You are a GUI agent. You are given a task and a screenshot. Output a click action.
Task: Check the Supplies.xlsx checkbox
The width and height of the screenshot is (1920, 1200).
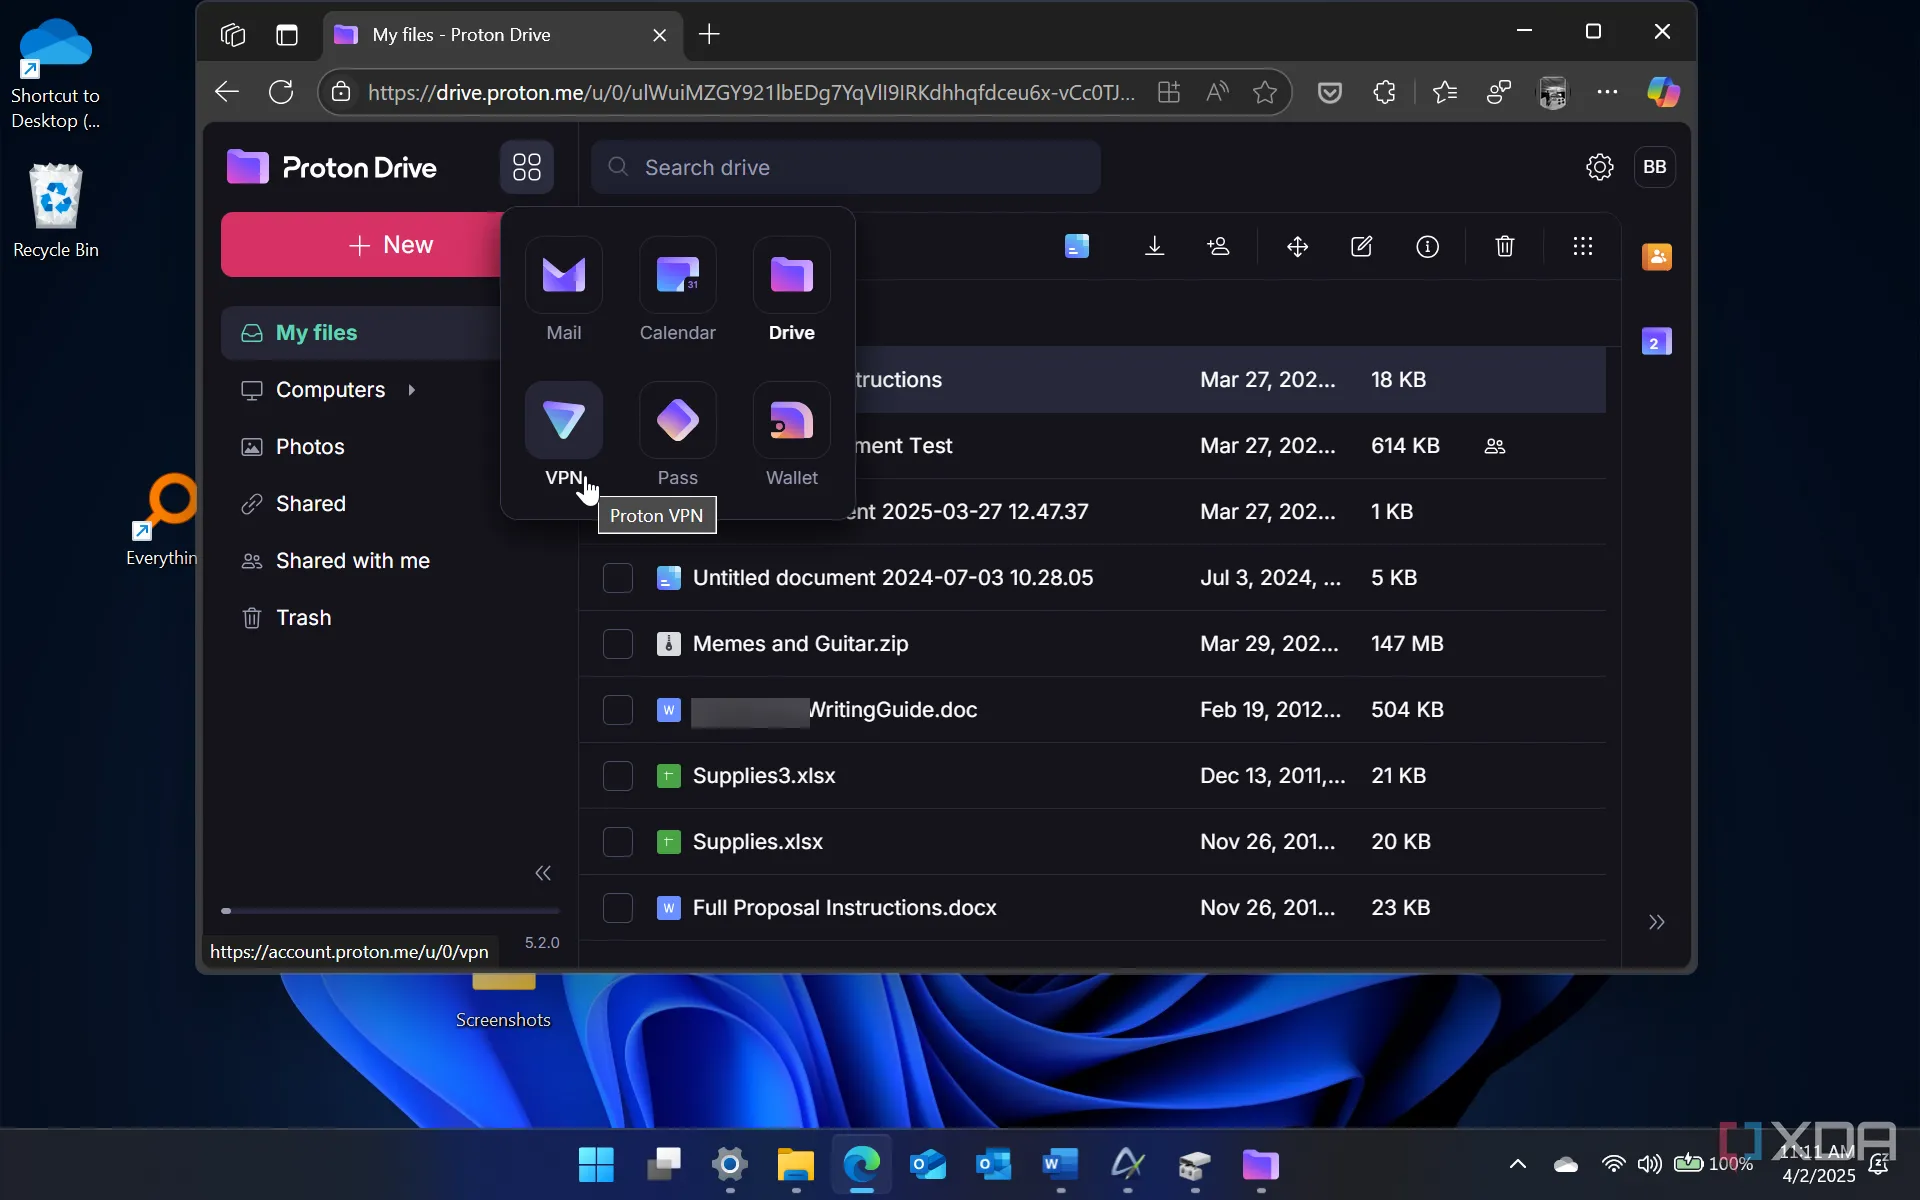tap(618, 842)
